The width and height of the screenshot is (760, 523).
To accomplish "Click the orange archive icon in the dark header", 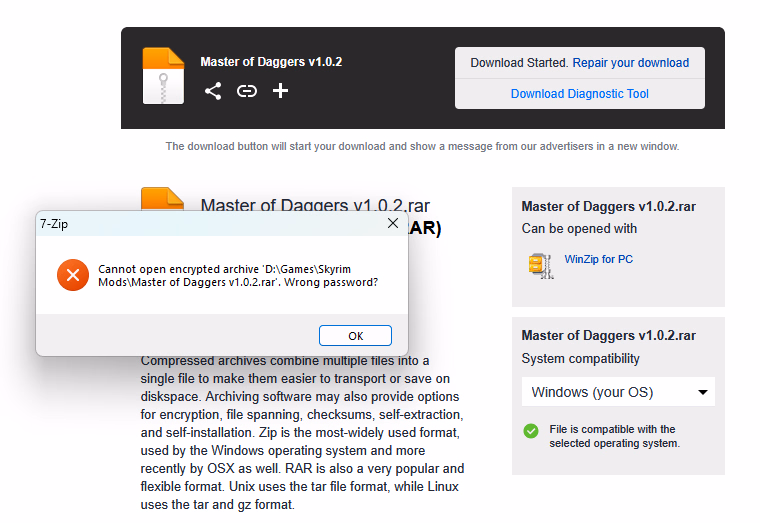I will 162,75.
